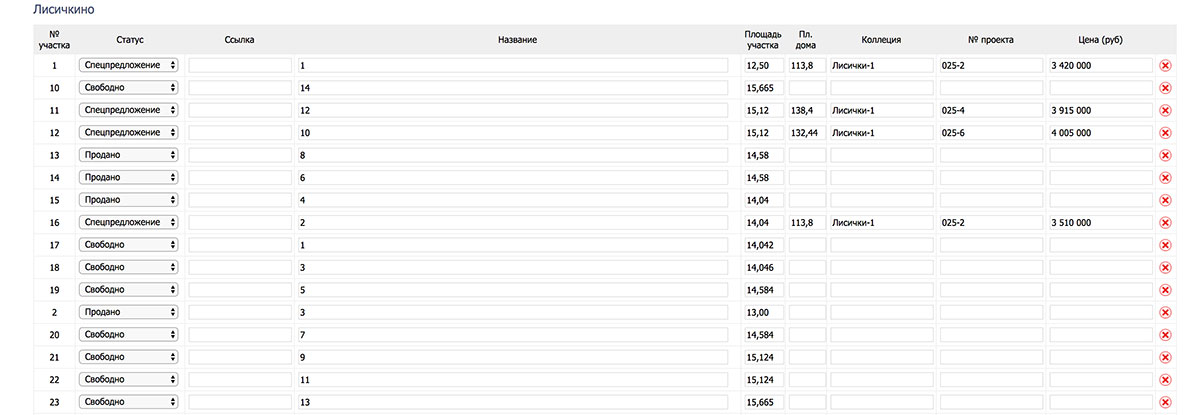Open status dropdown for plot 22
The image size is (1200, 415).
coord(129,380)
